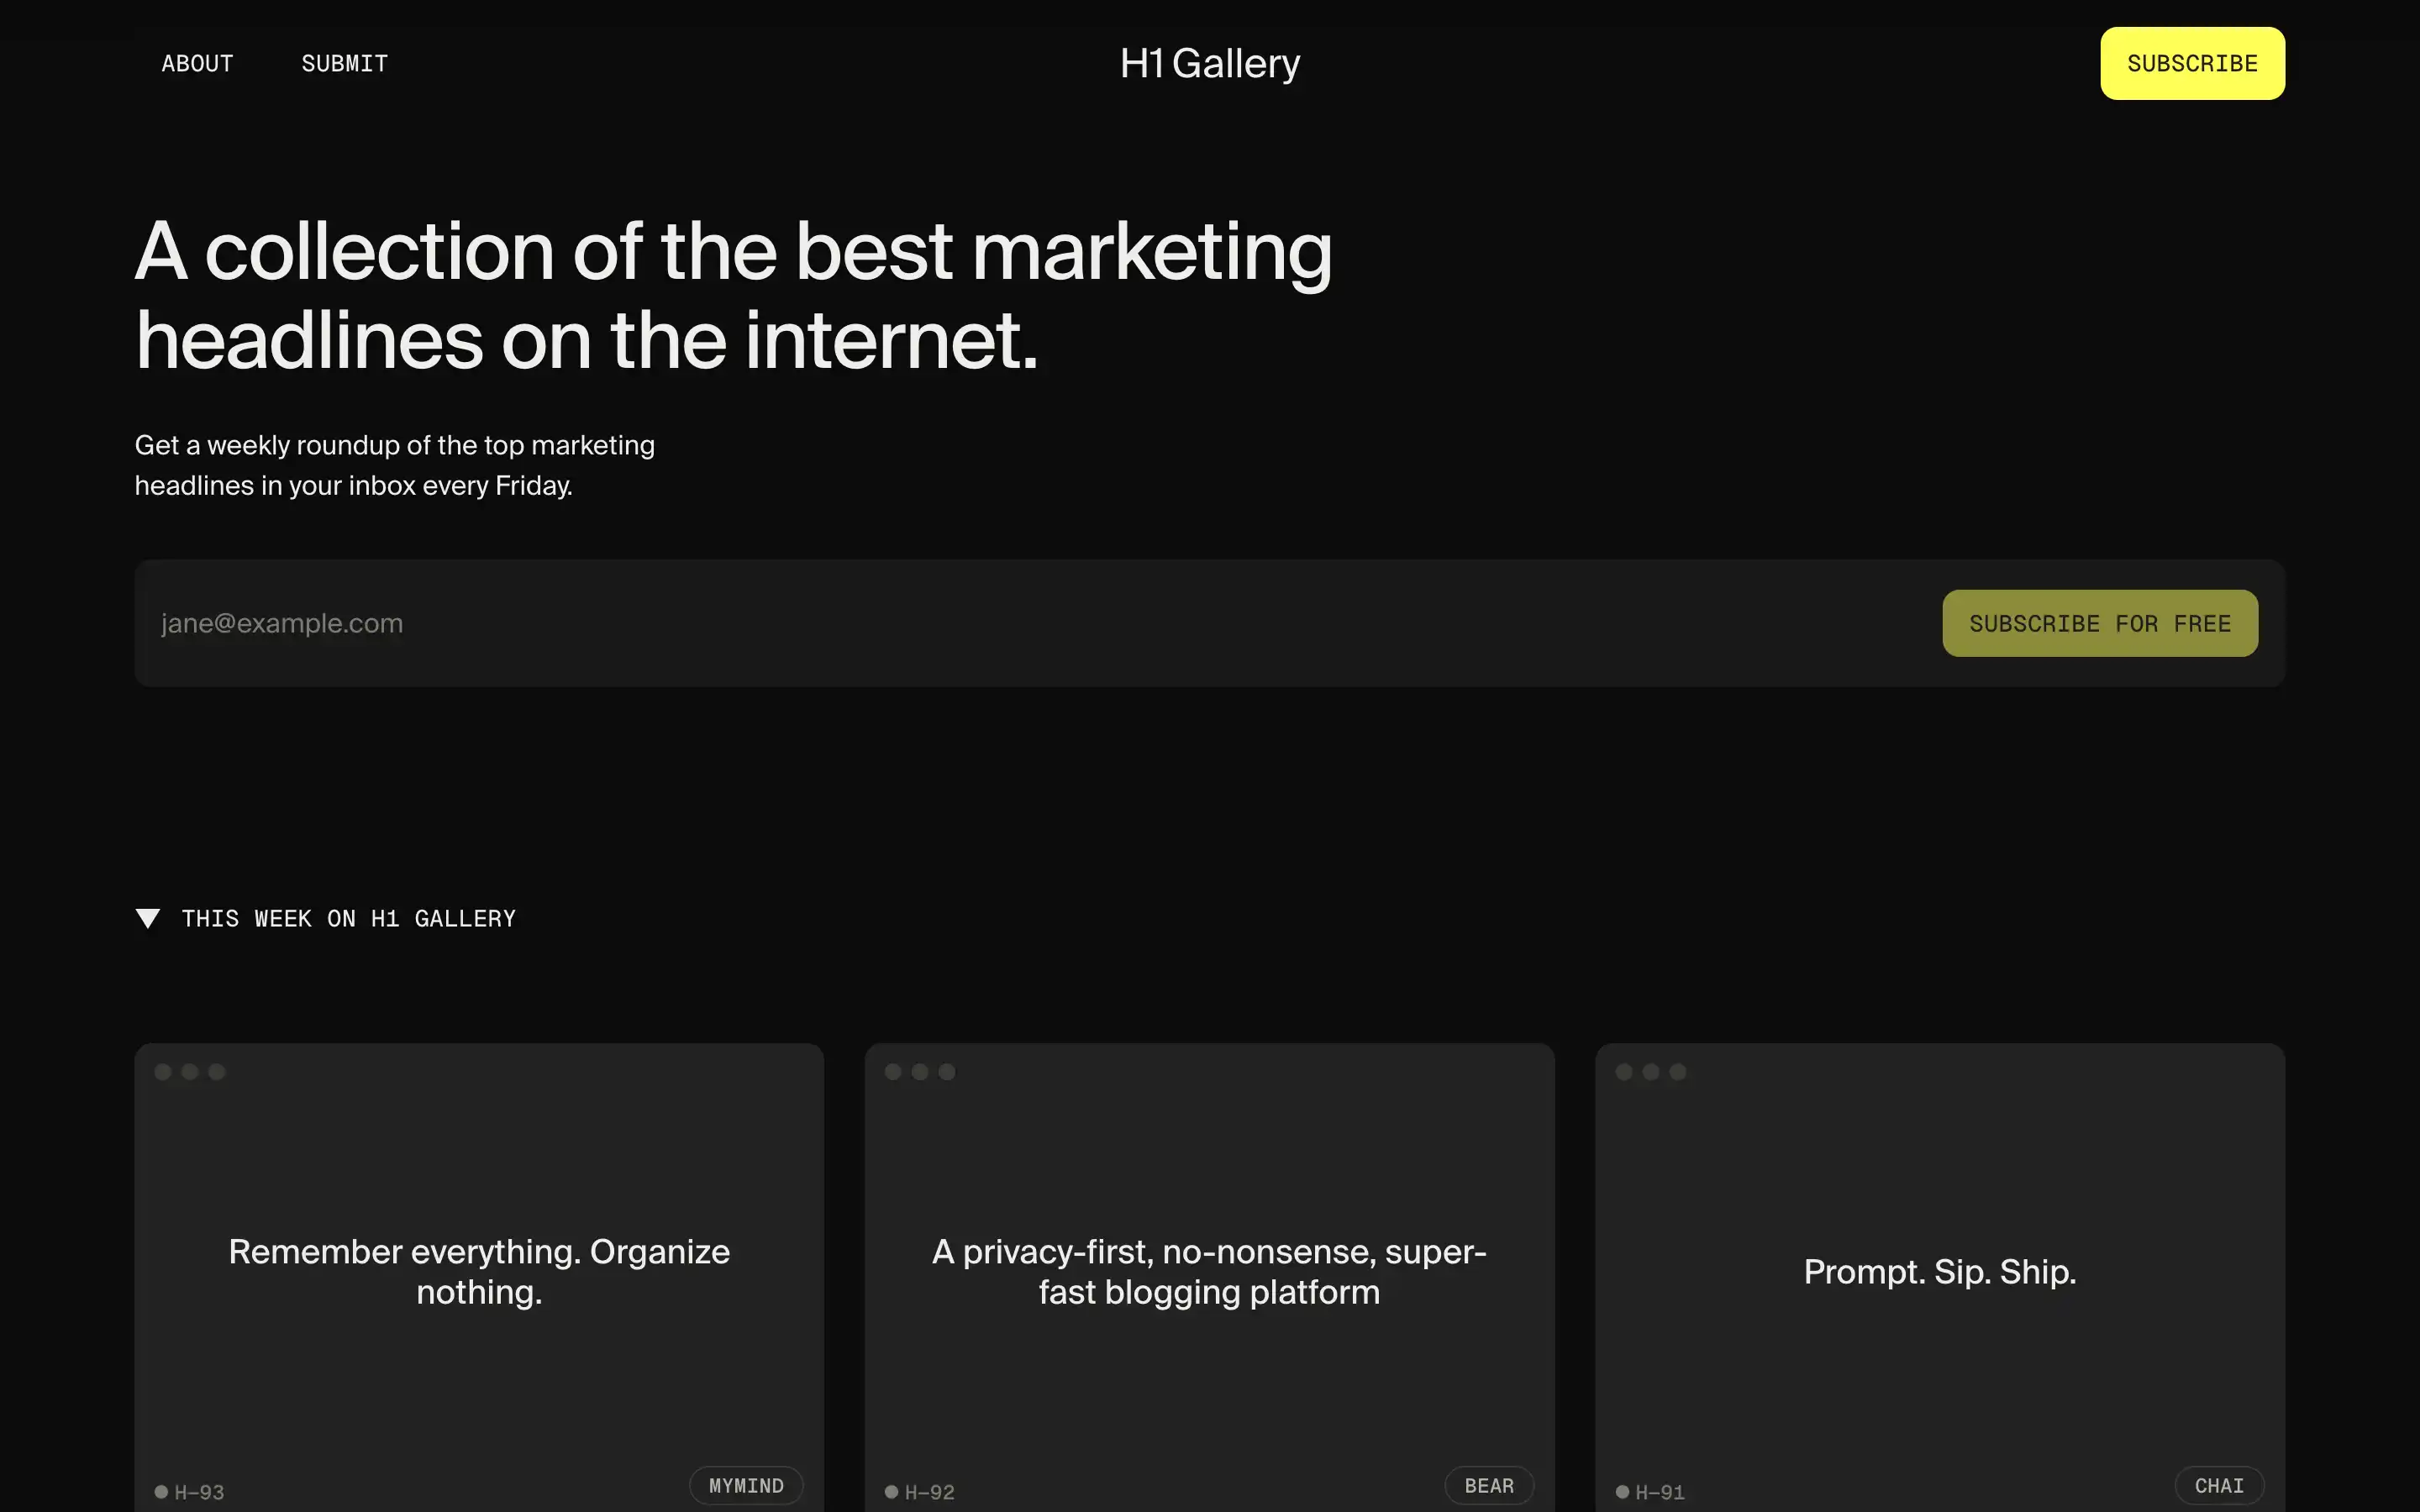Click the status dot beside H-91
The height and width of the screenshot is (1512, 2420).
click(1622, 1492)
